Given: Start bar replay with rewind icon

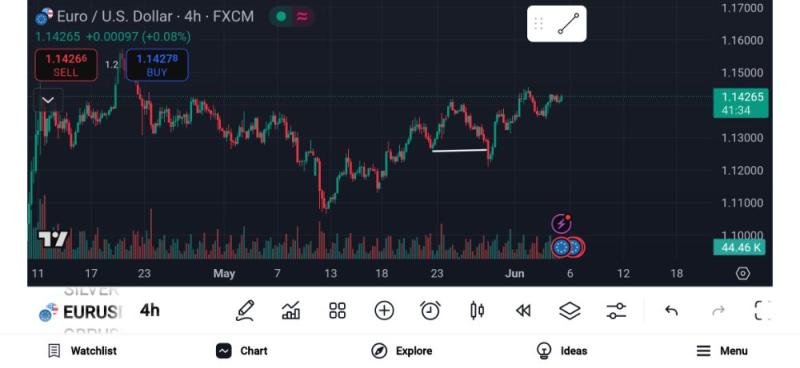Looking at the screenshot, I should 523,310.
